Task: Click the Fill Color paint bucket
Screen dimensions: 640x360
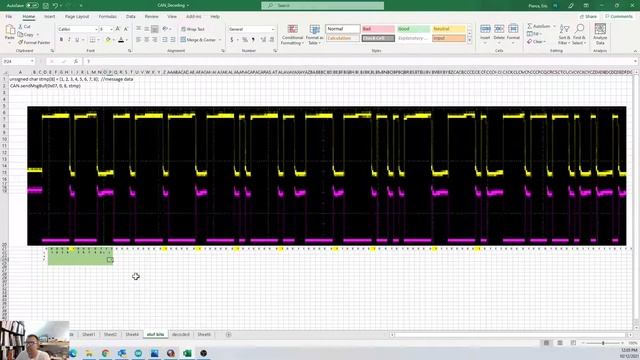Action: (108, 40)
